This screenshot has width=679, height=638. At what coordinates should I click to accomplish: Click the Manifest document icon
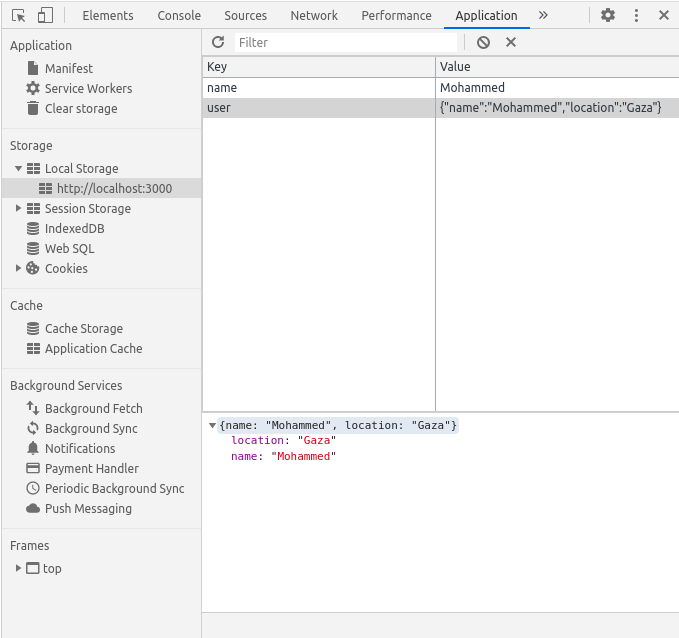click(33, 68)
